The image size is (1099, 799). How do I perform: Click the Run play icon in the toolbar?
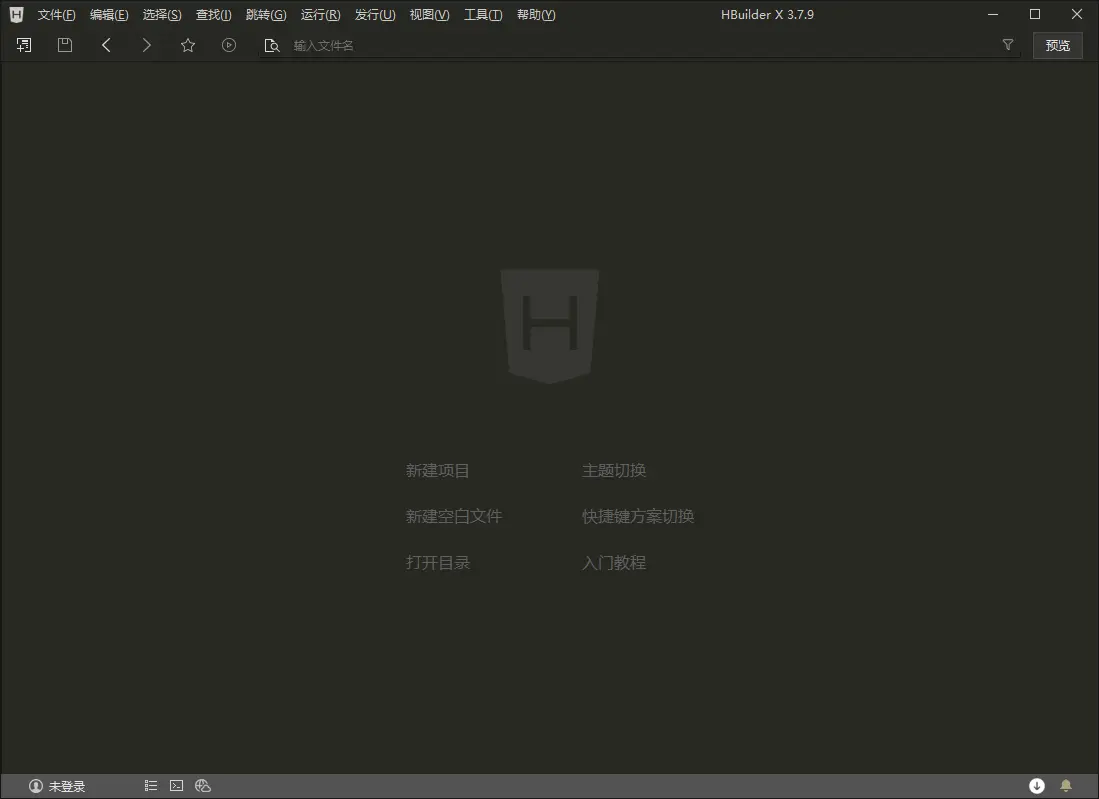click(x=228, y=44)
